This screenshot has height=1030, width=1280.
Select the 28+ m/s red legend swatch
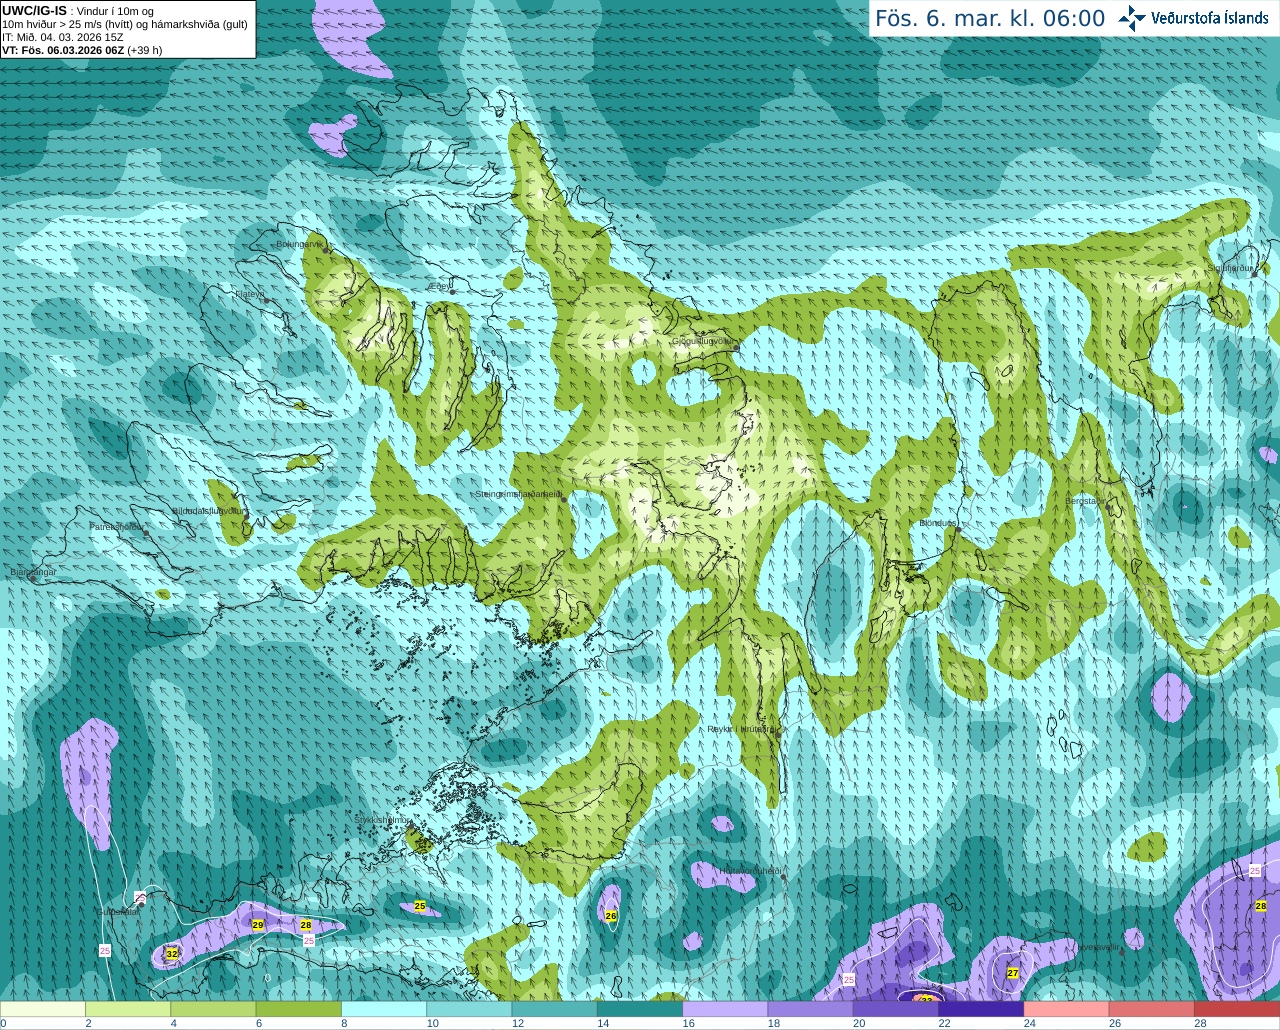1237,1009
